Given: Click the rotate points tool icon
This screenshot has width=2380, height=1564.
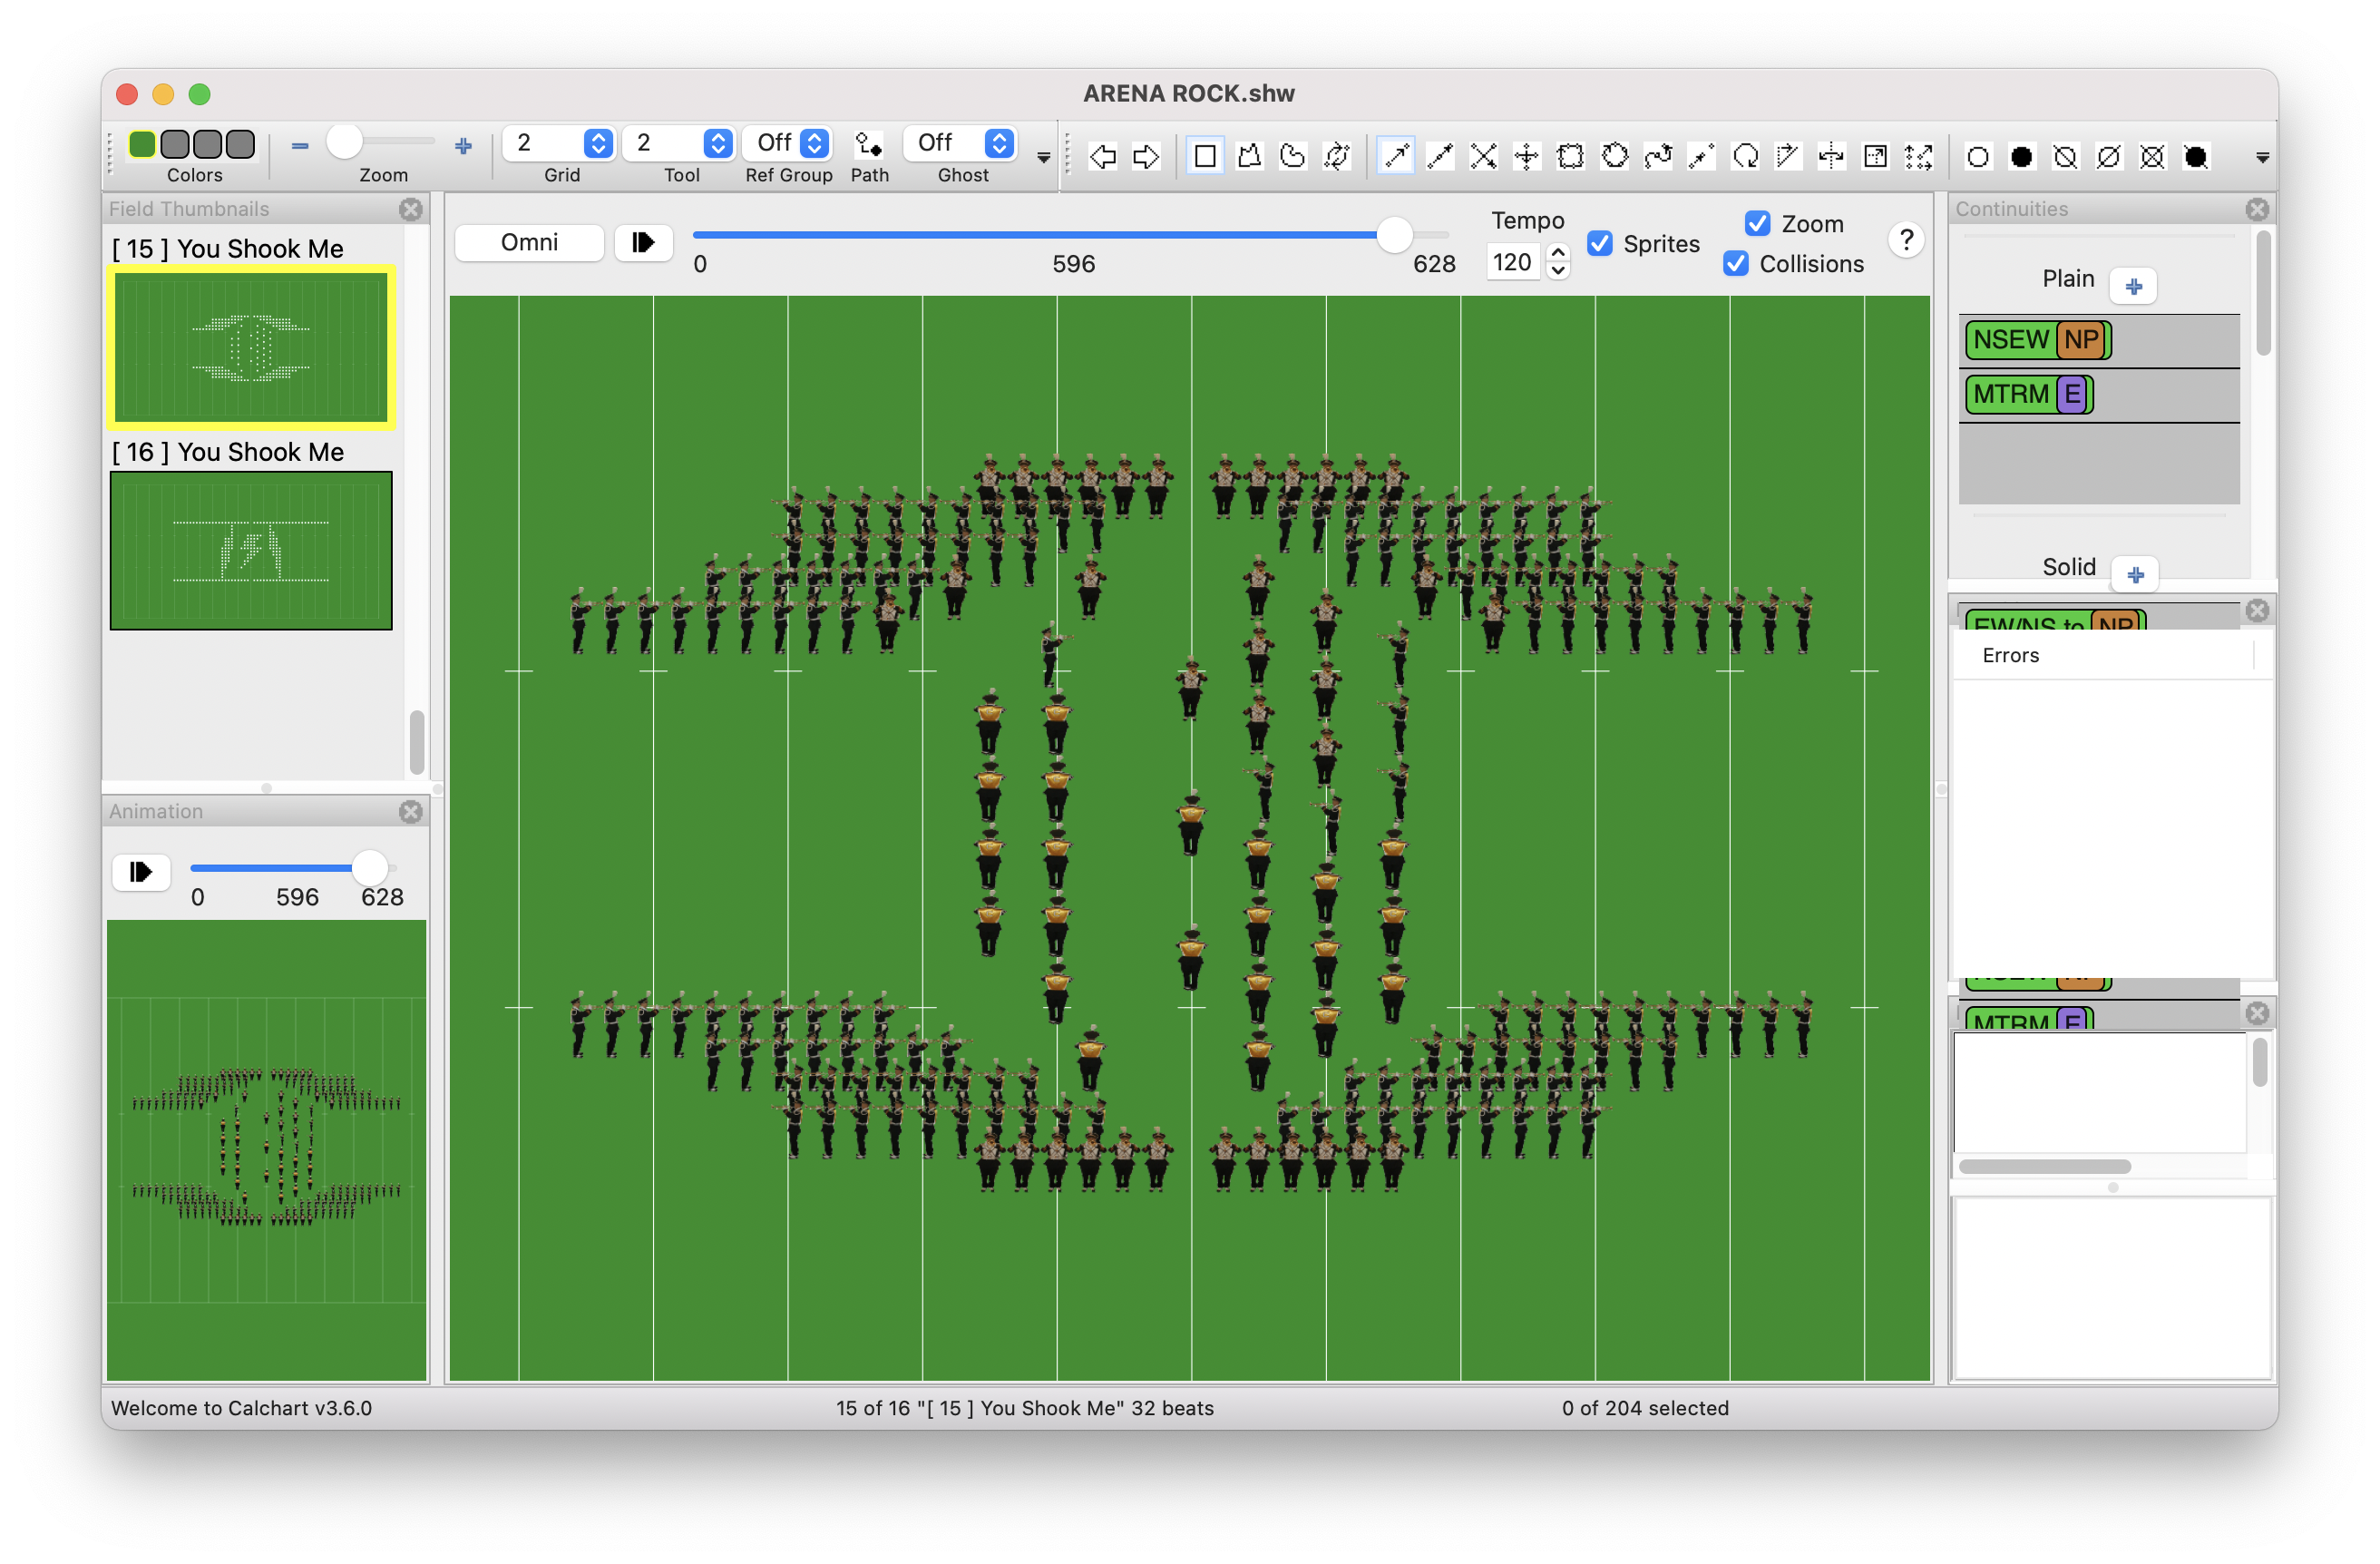Looking at the screenshot, I should (1745, 157).
